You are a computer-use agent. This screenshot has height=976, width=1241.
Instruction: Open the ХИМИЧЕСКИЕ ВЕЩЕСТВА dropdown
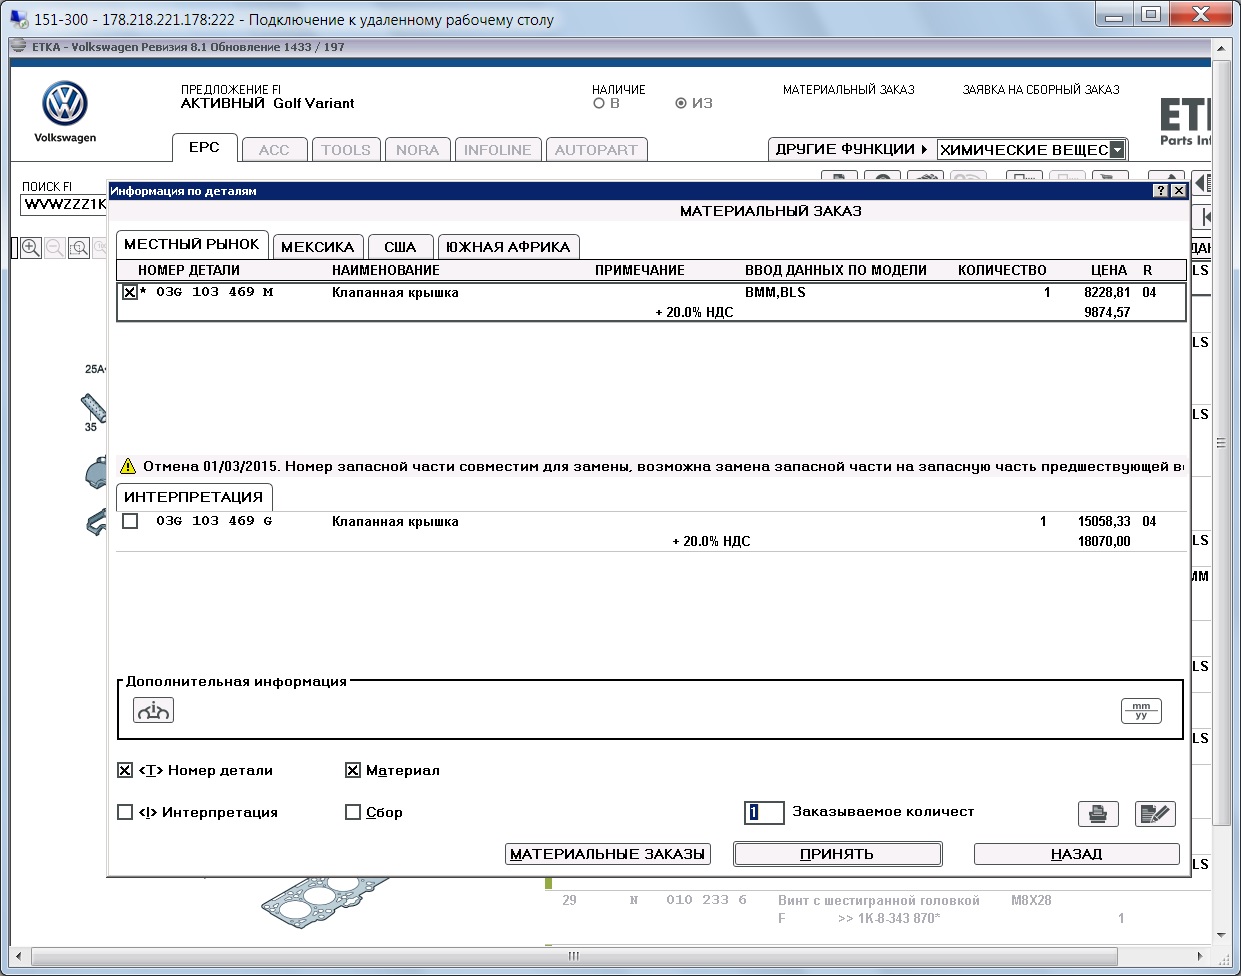coord(1117,150)
